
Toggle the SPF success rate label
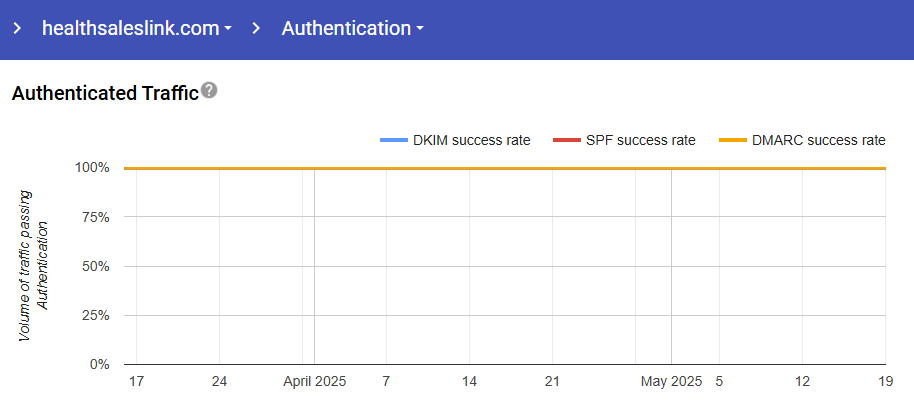click(638, 140)
